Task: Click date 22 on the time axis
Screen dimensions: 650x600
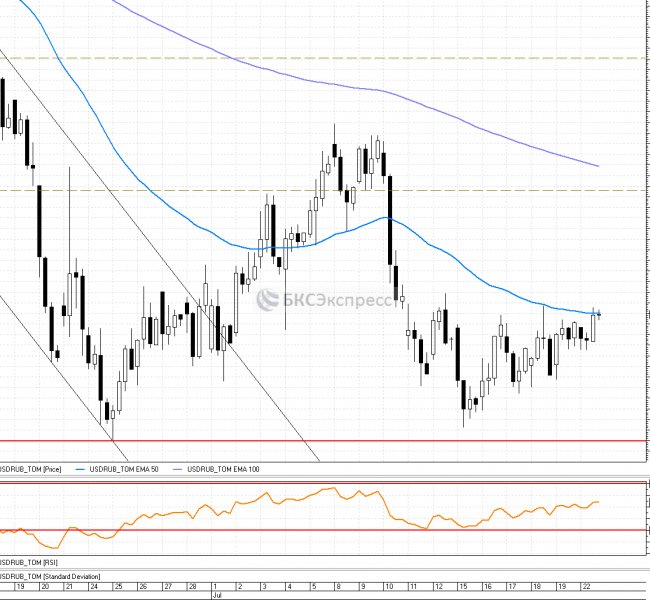Action: coord(592,587)
